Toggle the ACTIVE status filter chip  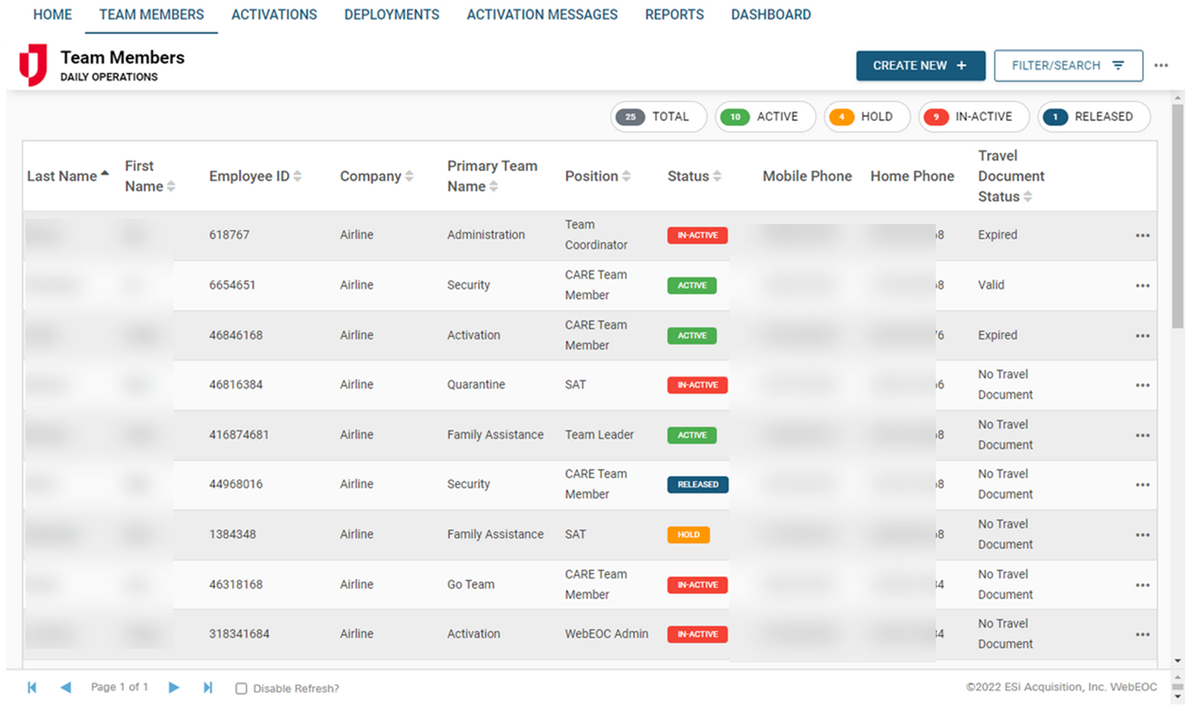pyautogui.click(x=764, y=117)
